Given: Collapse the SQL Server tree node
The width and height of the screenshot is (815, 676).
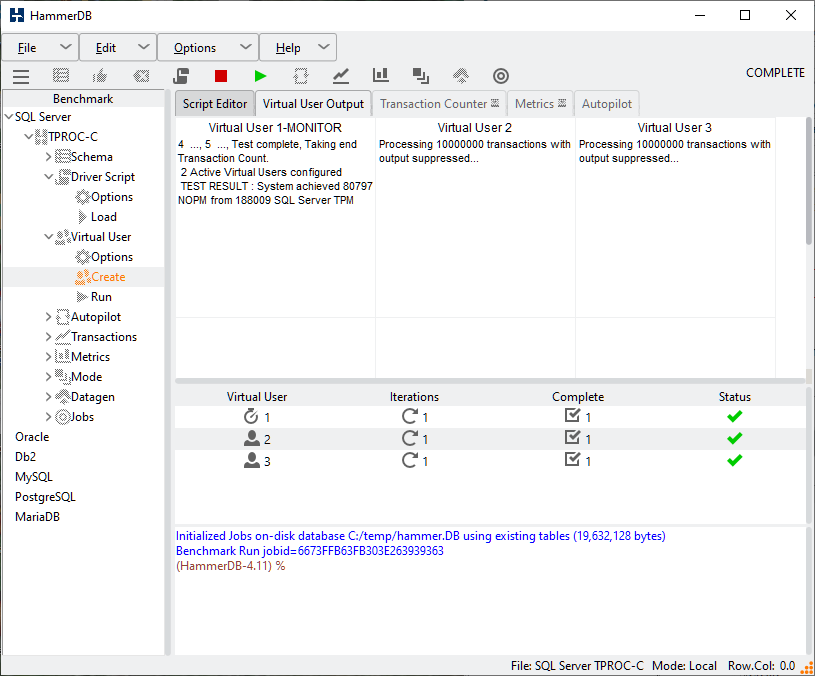Looking at the screenshot, I should coord(9,117).
